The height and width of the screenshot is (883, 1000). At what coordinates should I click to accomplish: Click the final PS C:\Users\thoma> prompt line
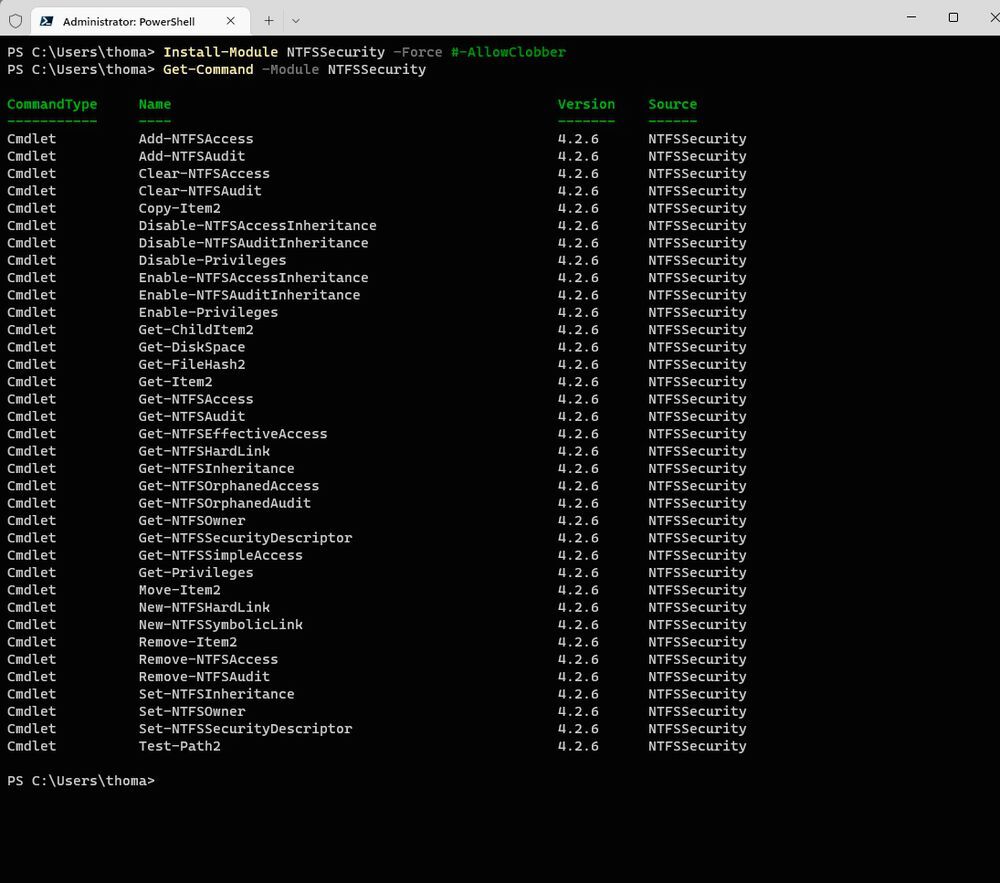pos(80,781)
